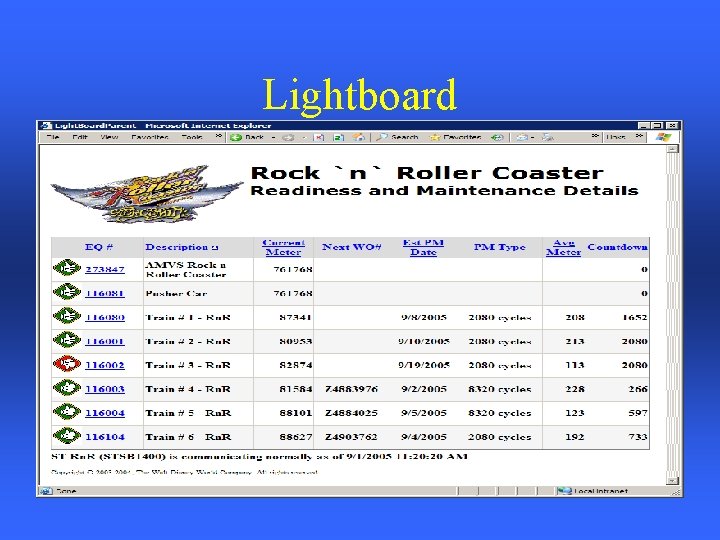Open the Favorites star button

[455, 137]
